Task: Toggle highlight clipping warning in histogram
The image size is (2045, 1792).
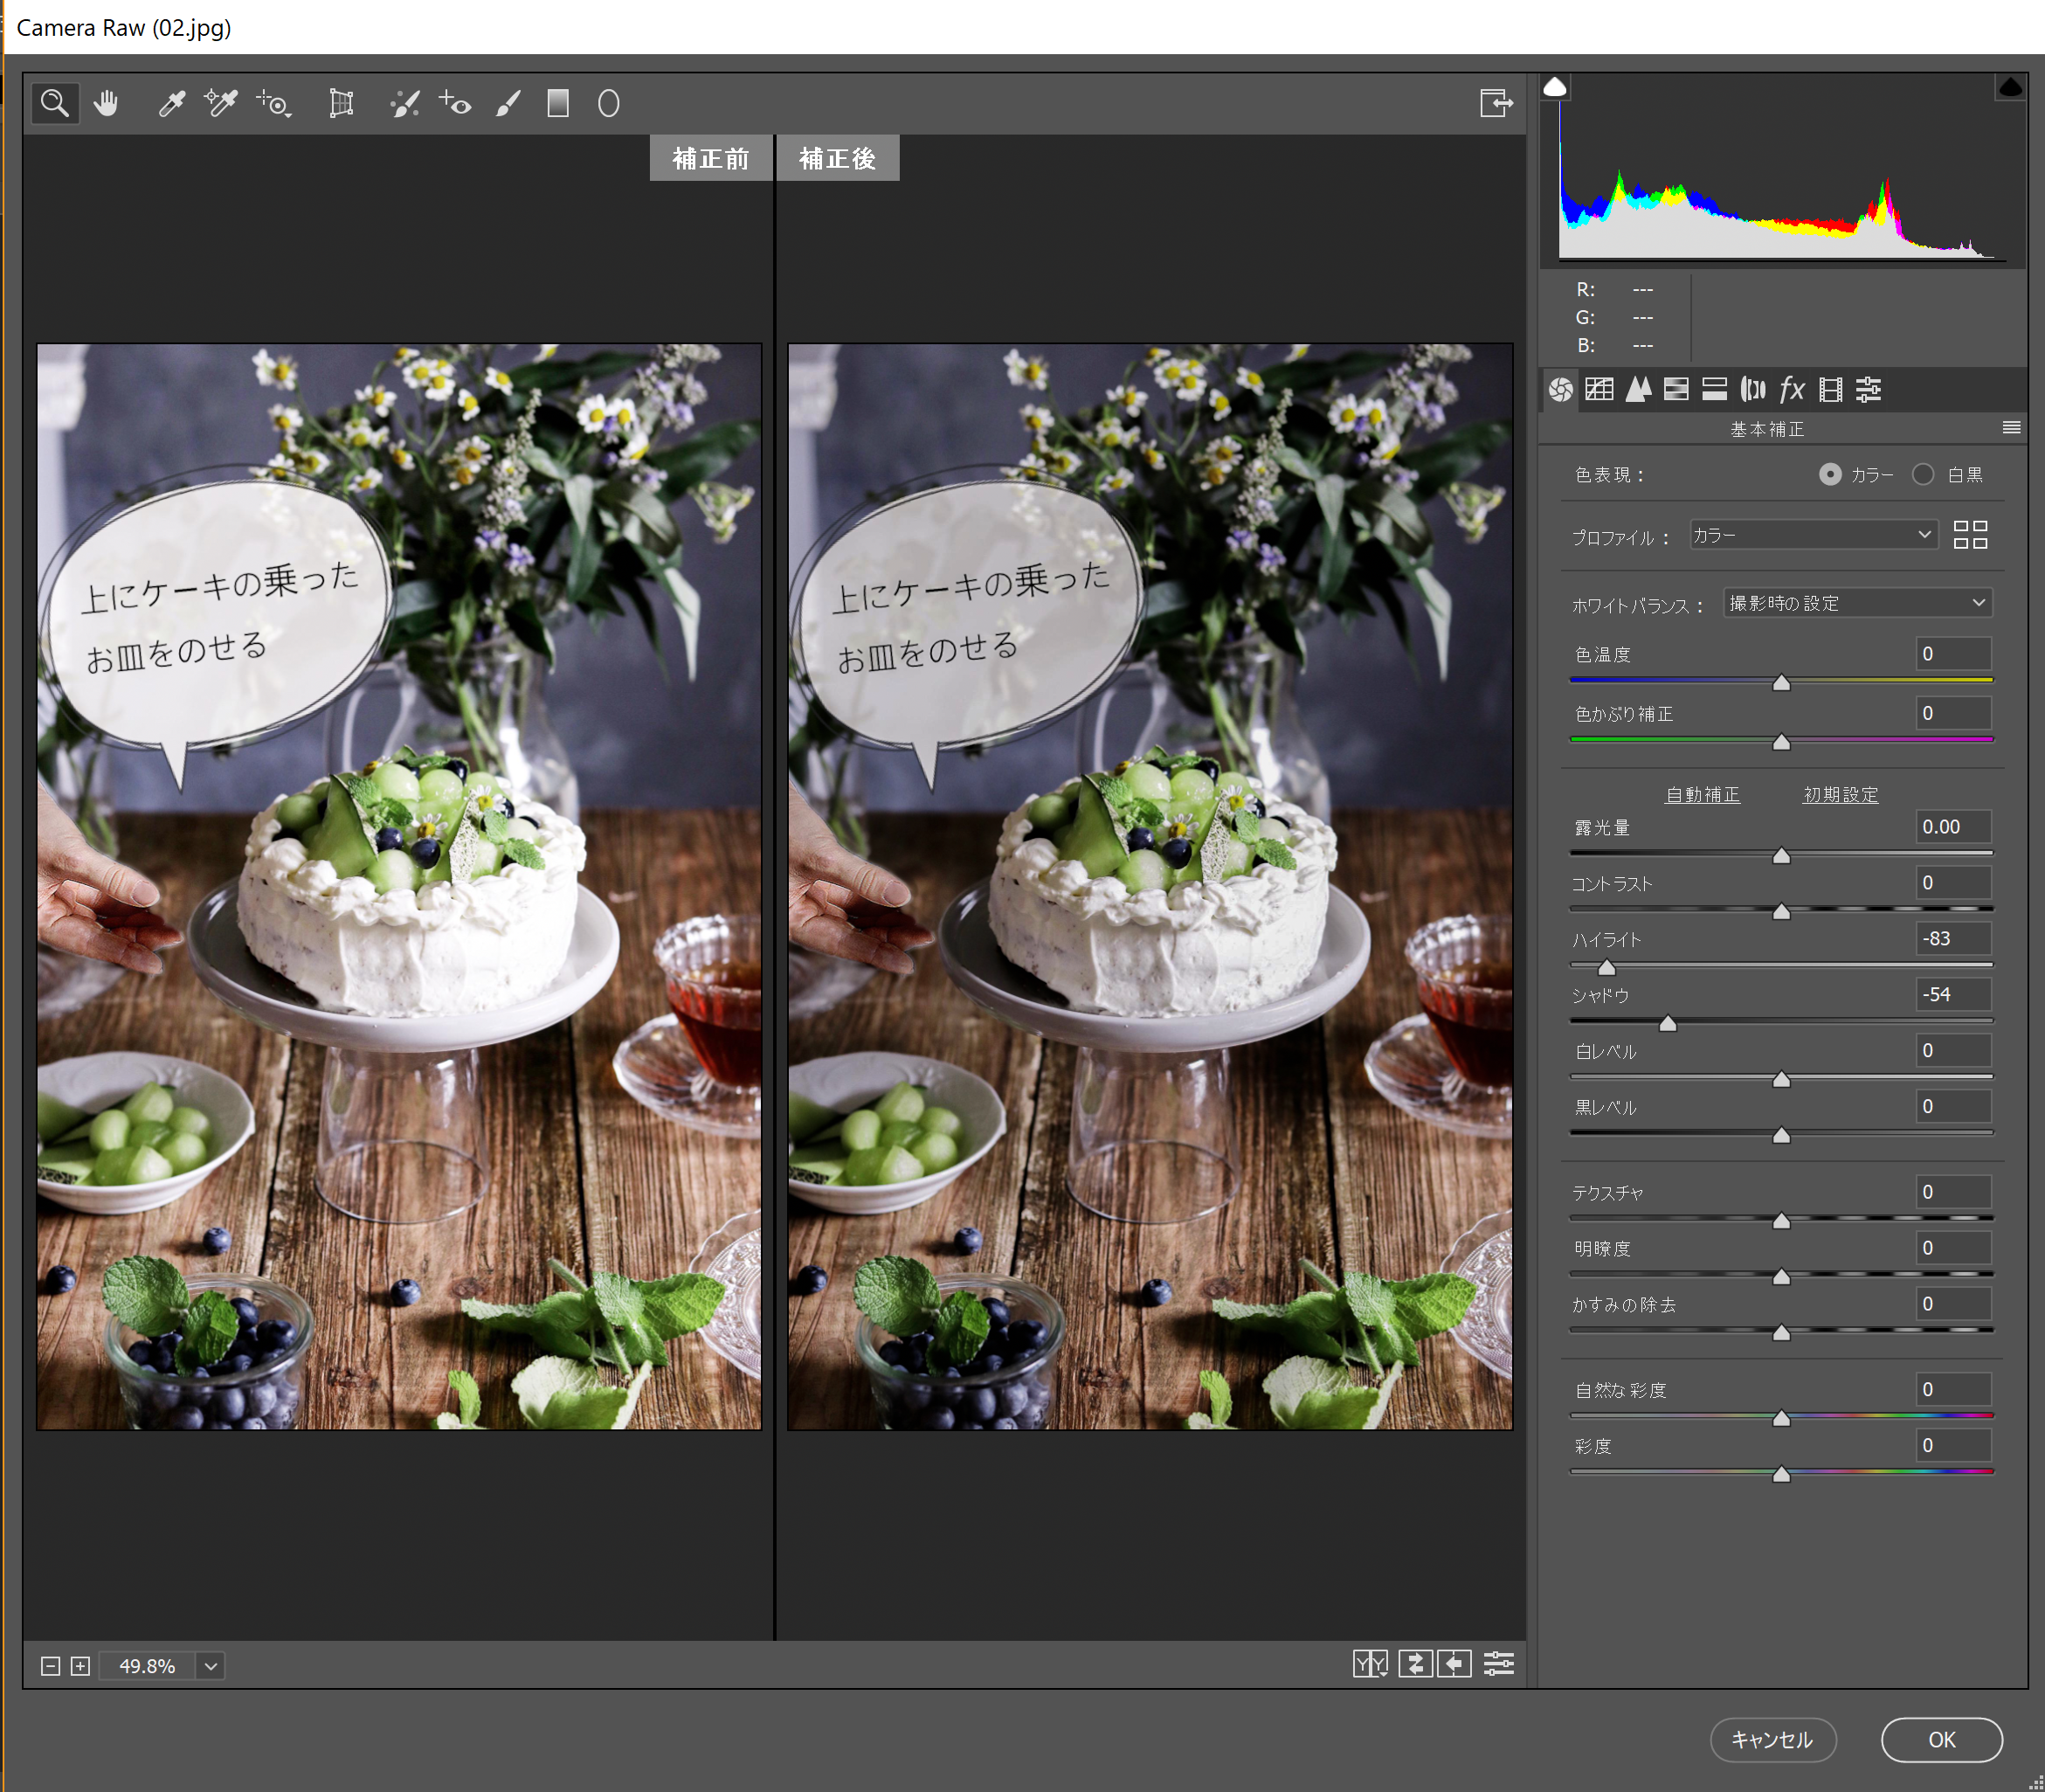Action: click(x=2010, y=87)
